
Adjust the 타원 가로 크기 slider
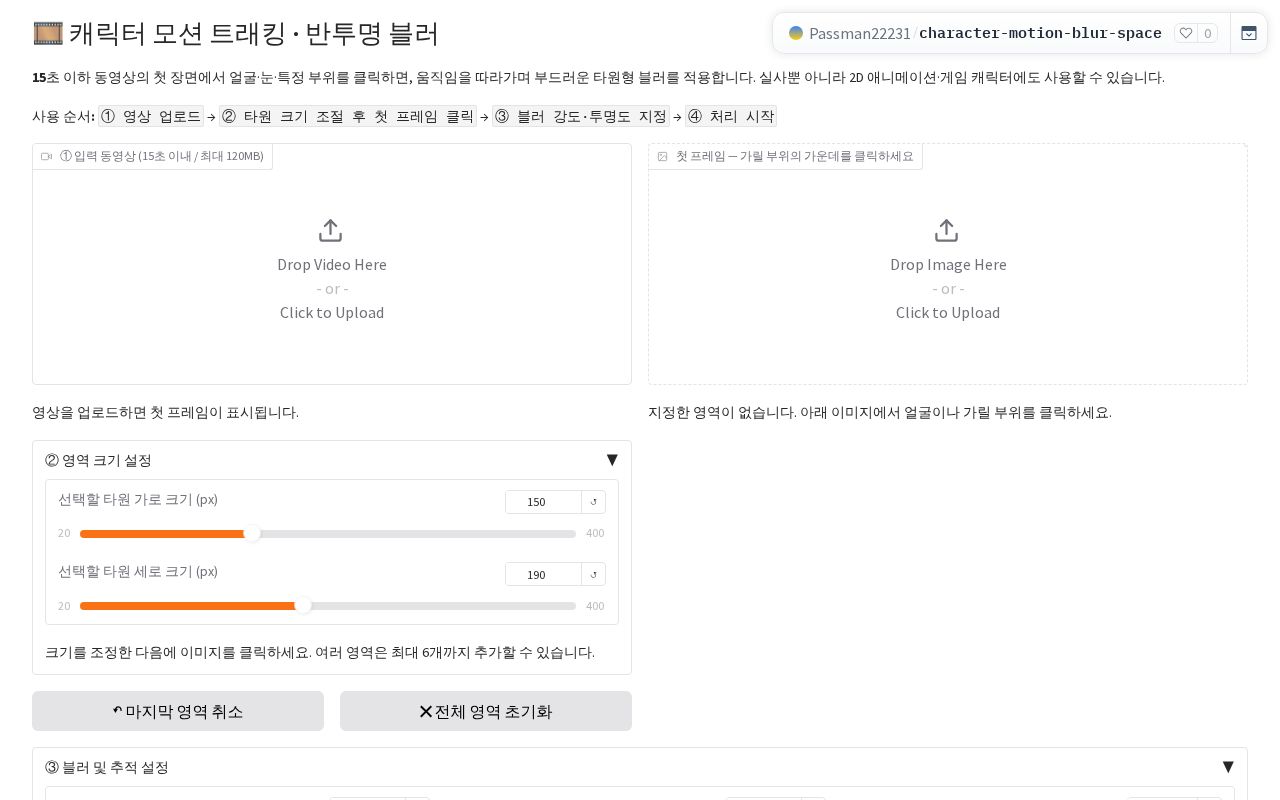(x=328, y=534)
